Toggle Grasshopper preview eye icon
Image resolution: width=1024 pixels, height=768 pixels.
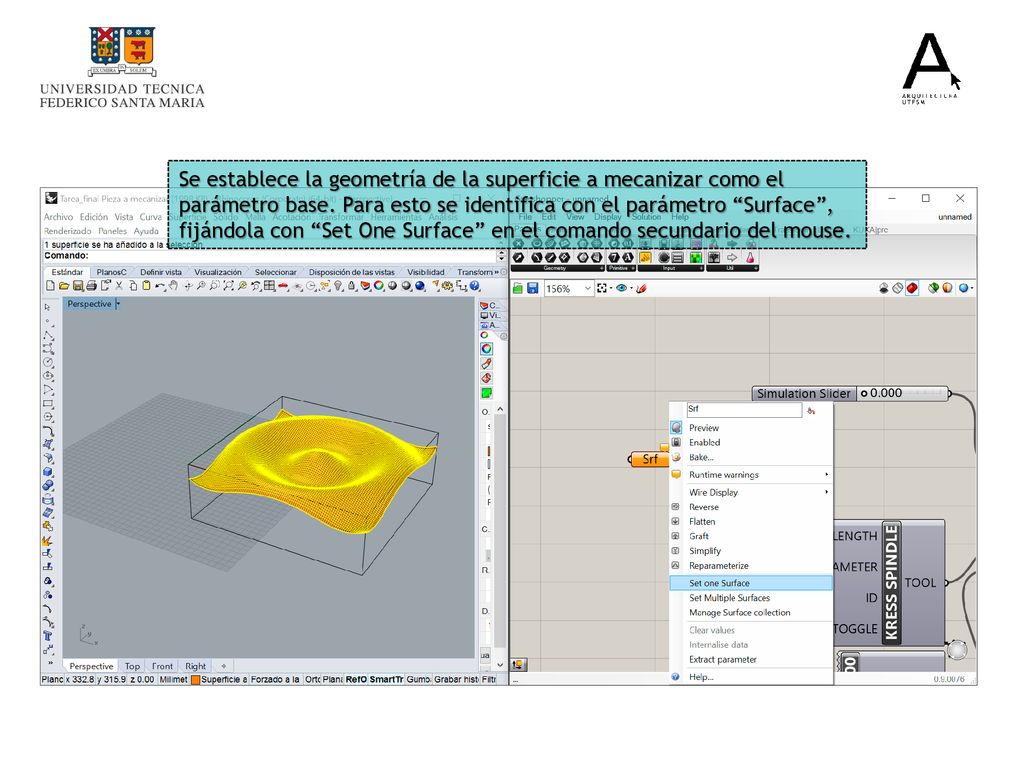click(621, 288)
